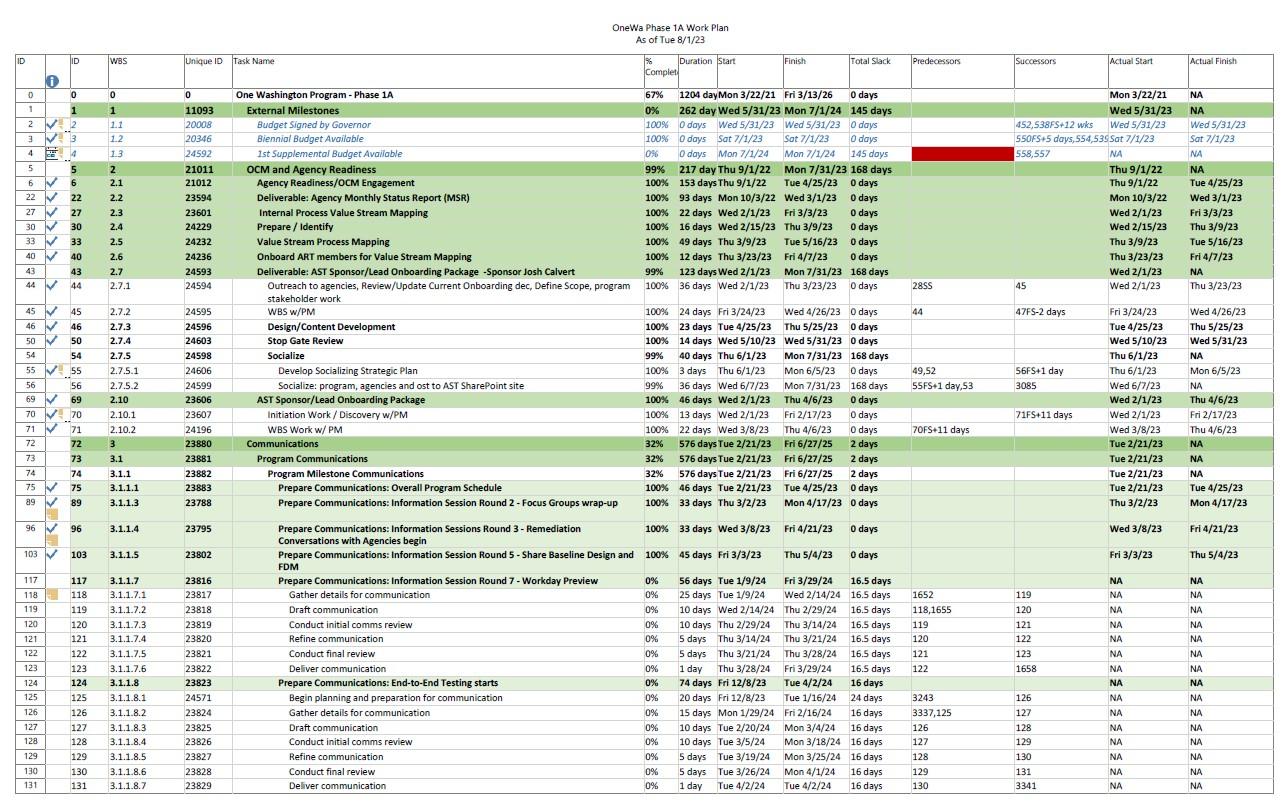
Task: Click WBS cell 3.1.1.7.2
Action: tap(128, 610)
